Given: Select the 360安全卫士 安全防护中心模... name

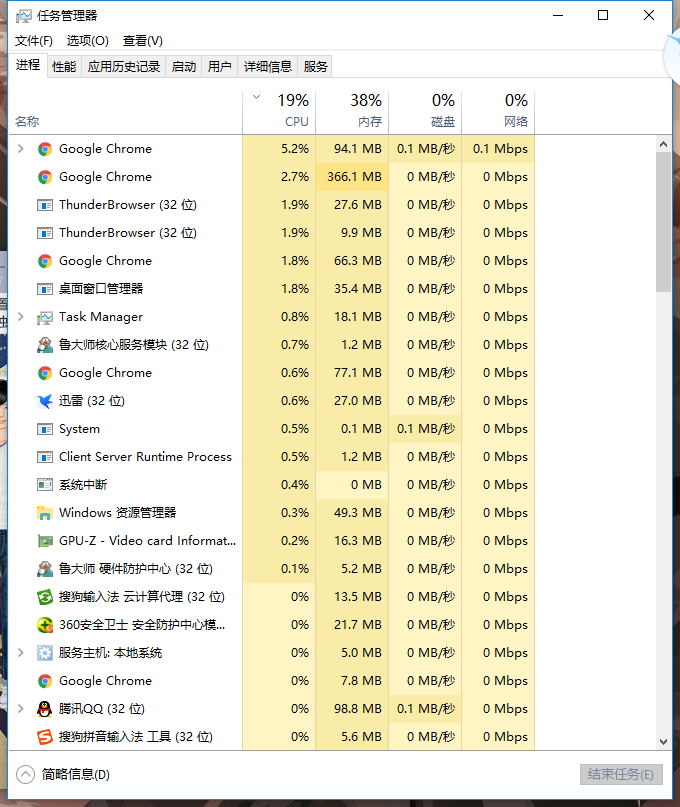Looking at the screenshot, I should (142, 625).
